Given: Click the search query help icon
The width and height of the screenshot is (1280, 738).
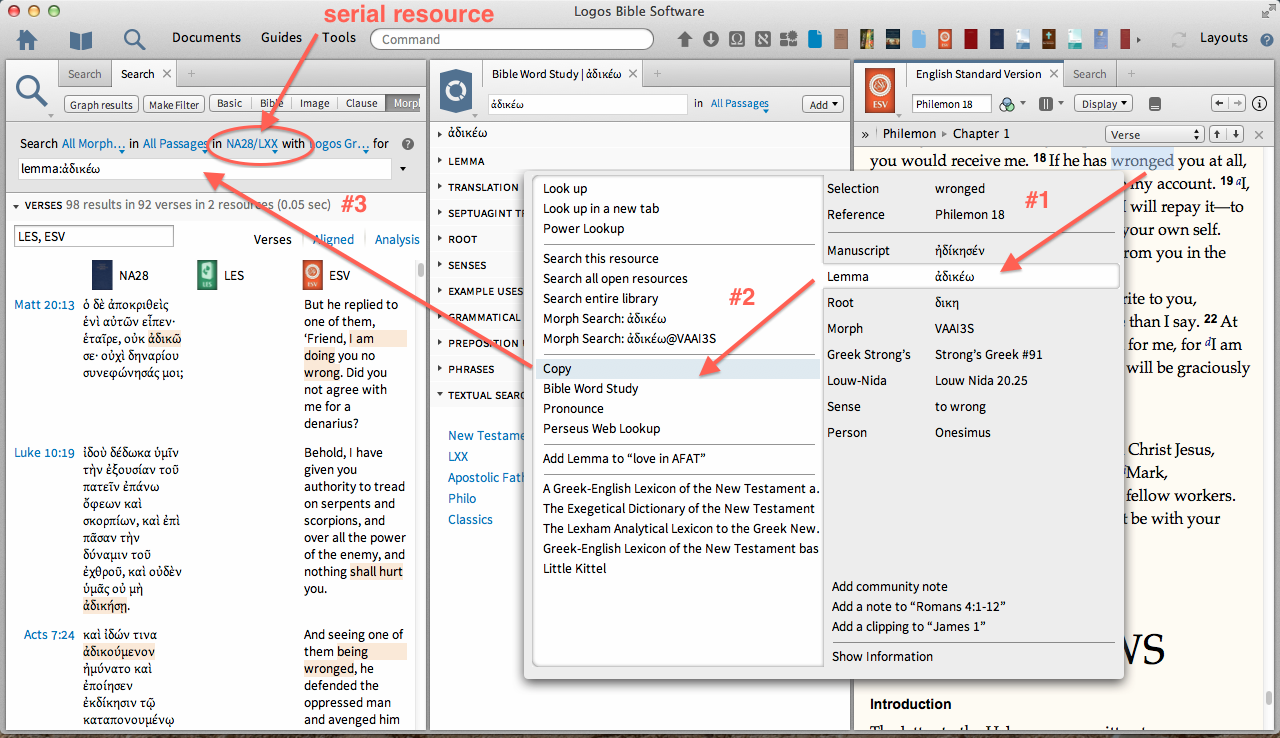Looking at the screenshot, I should (x=408, y=144).
